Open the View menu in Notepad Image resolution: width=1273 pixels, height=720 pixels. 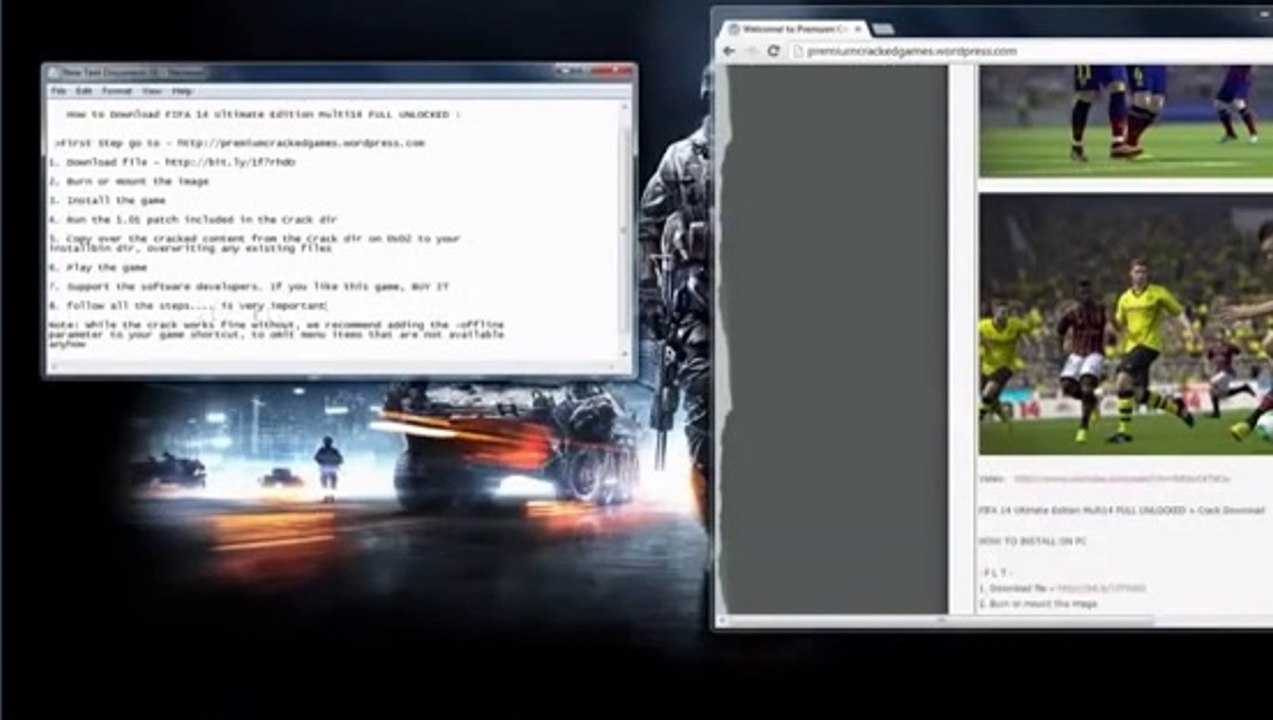coord(151,91)
